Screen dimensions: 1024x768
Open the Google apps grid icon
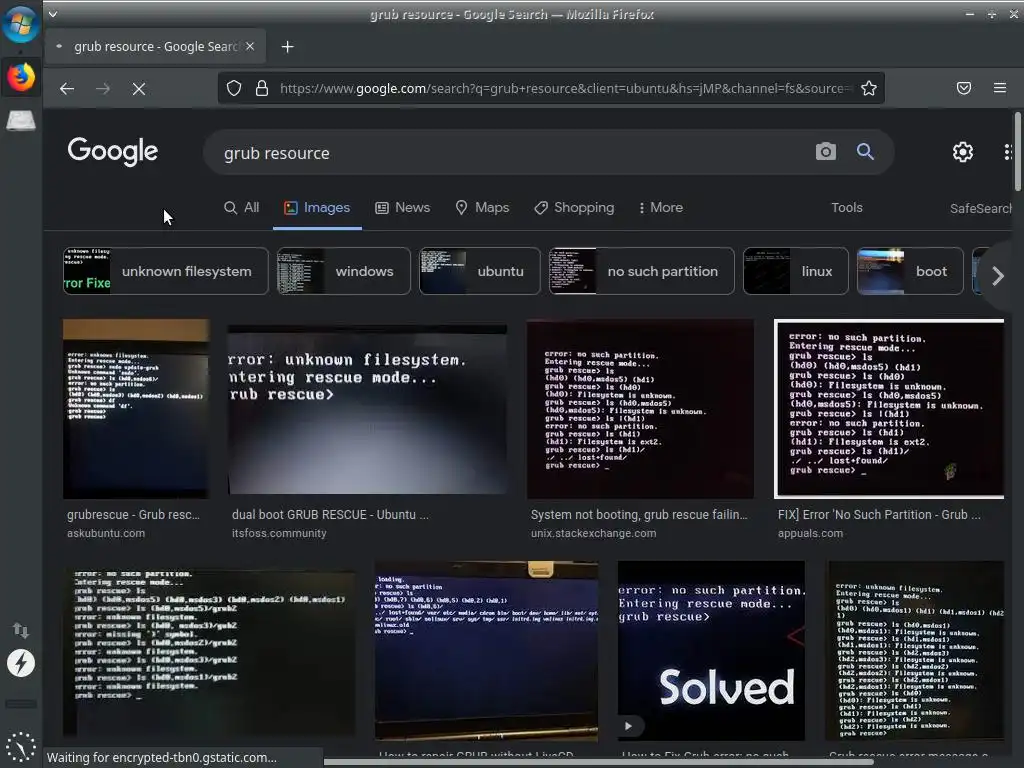pyautogui.click(x=1008, y=152)
